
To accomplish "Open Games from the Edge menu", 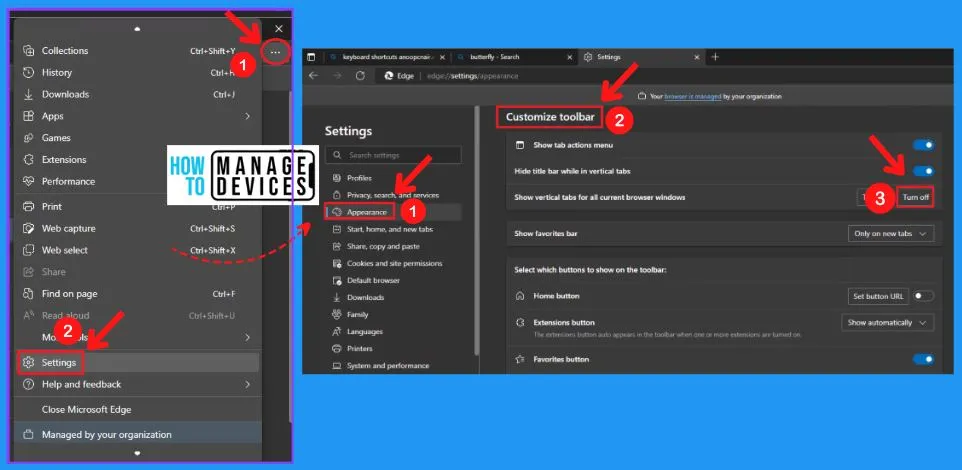I will pos(136,138).
